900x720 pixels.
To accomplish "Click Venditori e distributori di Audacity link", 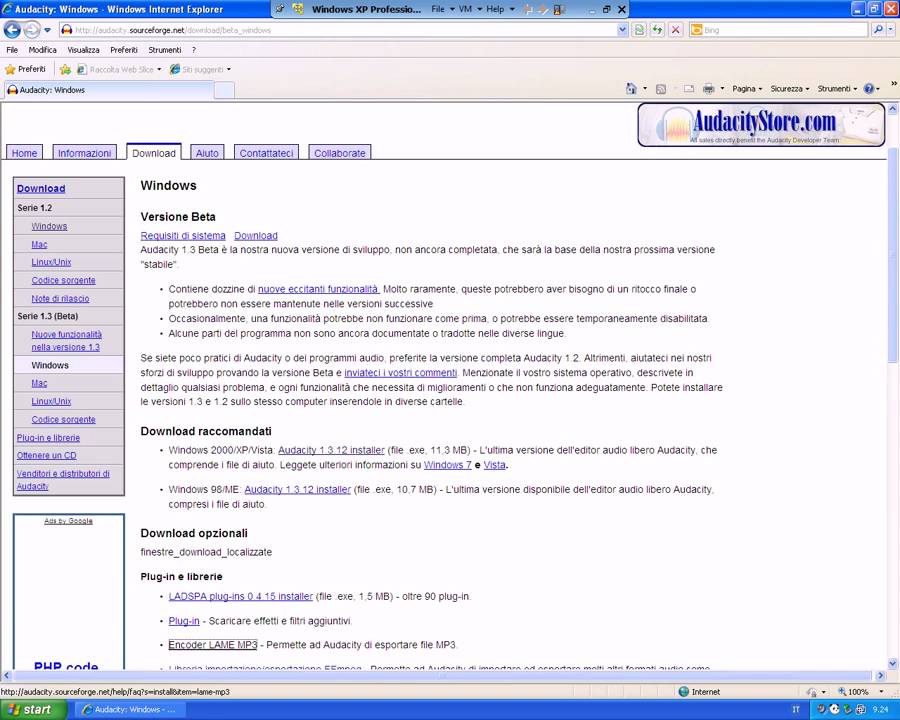I will pos(63,480).
